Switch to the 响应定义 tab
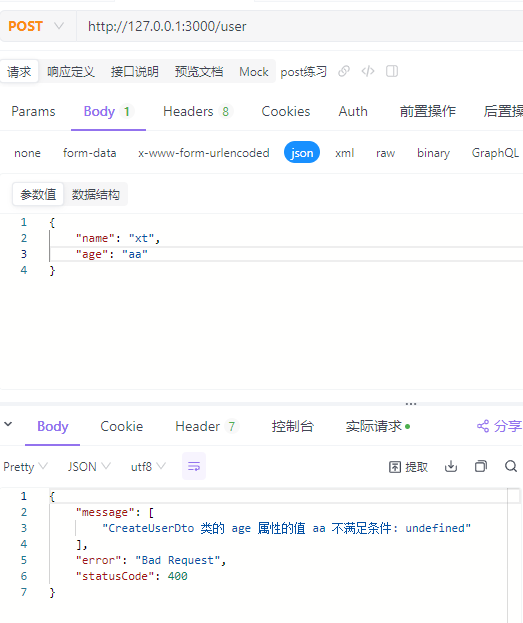Screen dimensions: 523x623 click(x=71, y=72)
